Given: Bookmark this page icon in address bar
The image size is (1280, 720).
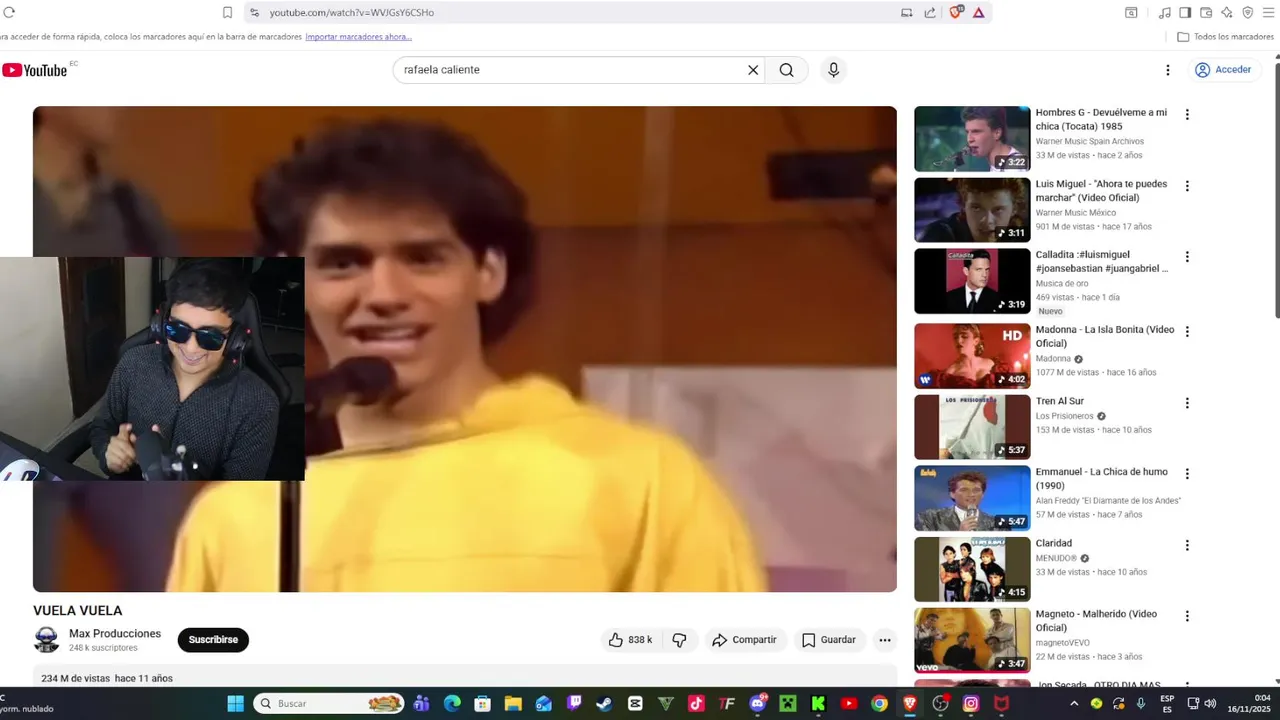Looking at the screenshot, I should (227, 12).
